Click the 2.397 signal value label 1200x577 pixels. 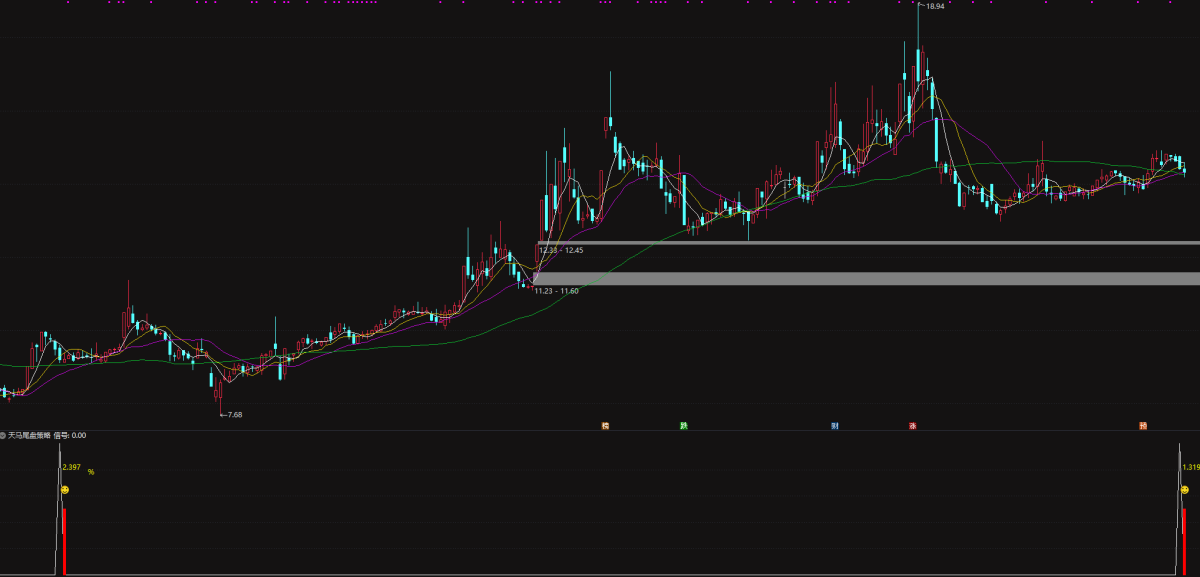[71, 467]
